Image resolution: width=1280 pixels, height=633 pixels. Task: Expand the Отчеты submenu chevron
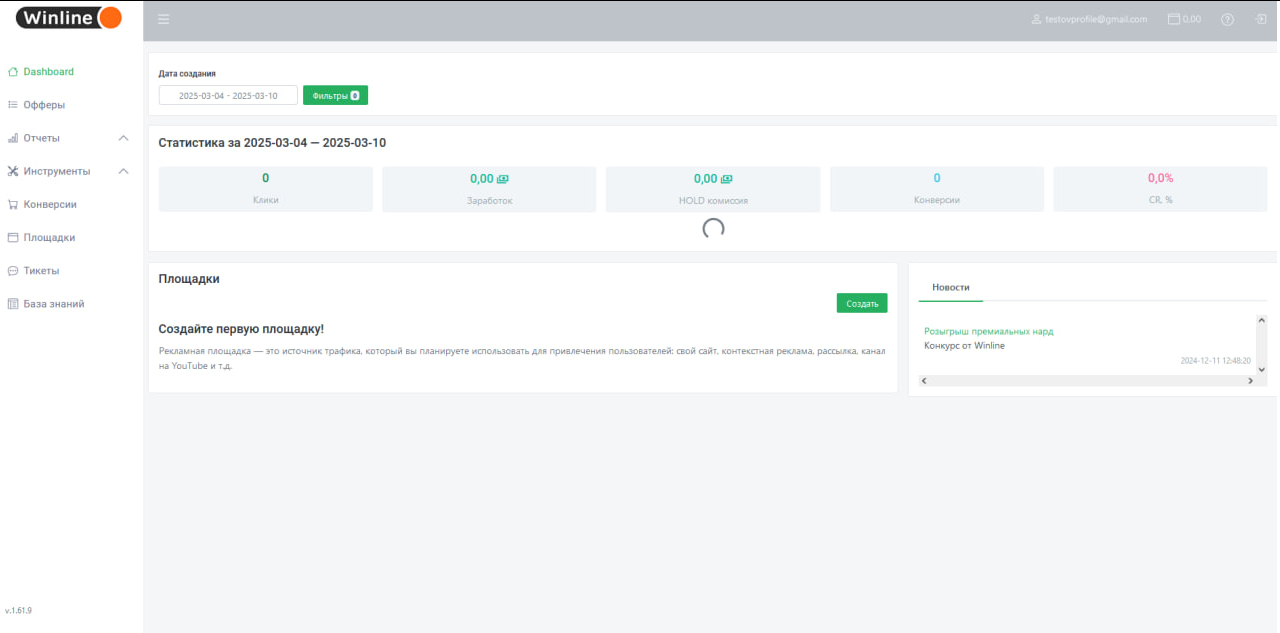click(x=123, y=138)
